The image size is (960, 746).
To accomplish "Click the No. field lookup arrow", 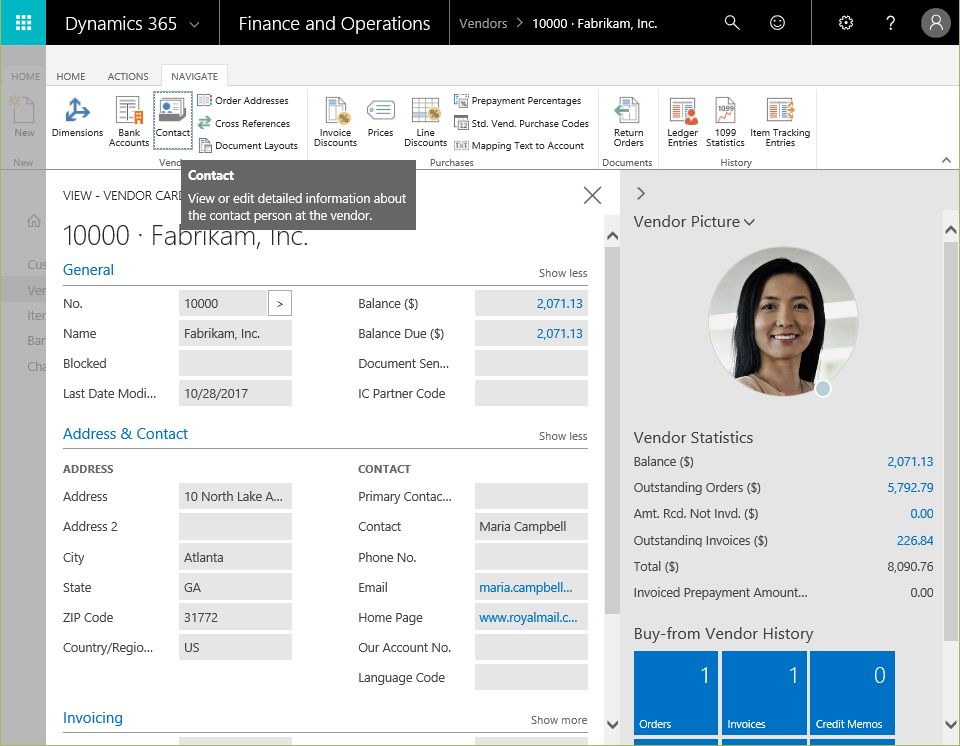I will pyautogui.click(x=280, y=304).
